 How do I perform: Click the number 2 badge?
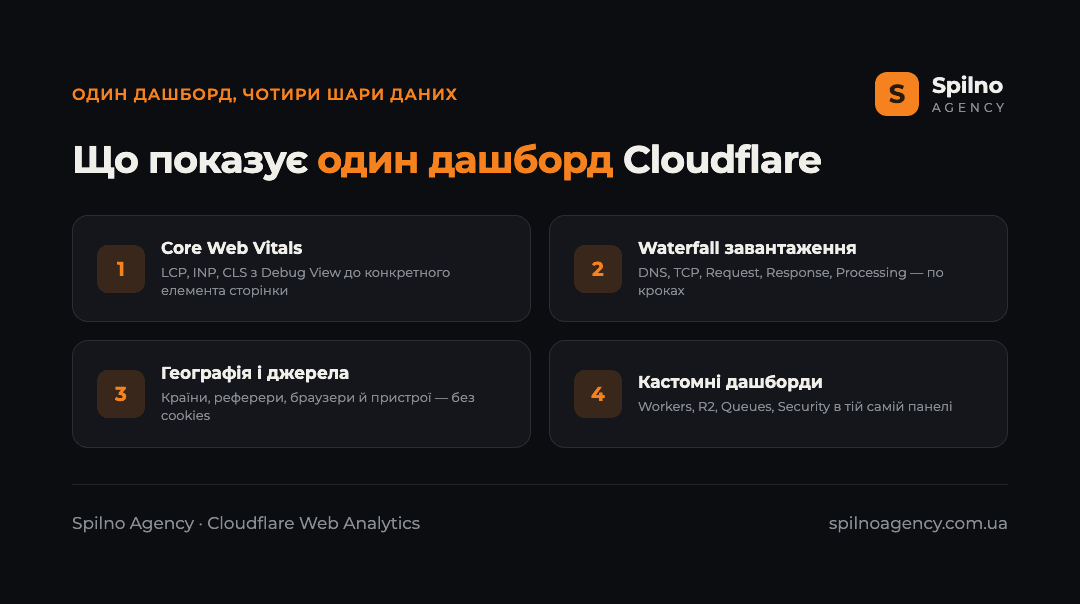[597, 269]
